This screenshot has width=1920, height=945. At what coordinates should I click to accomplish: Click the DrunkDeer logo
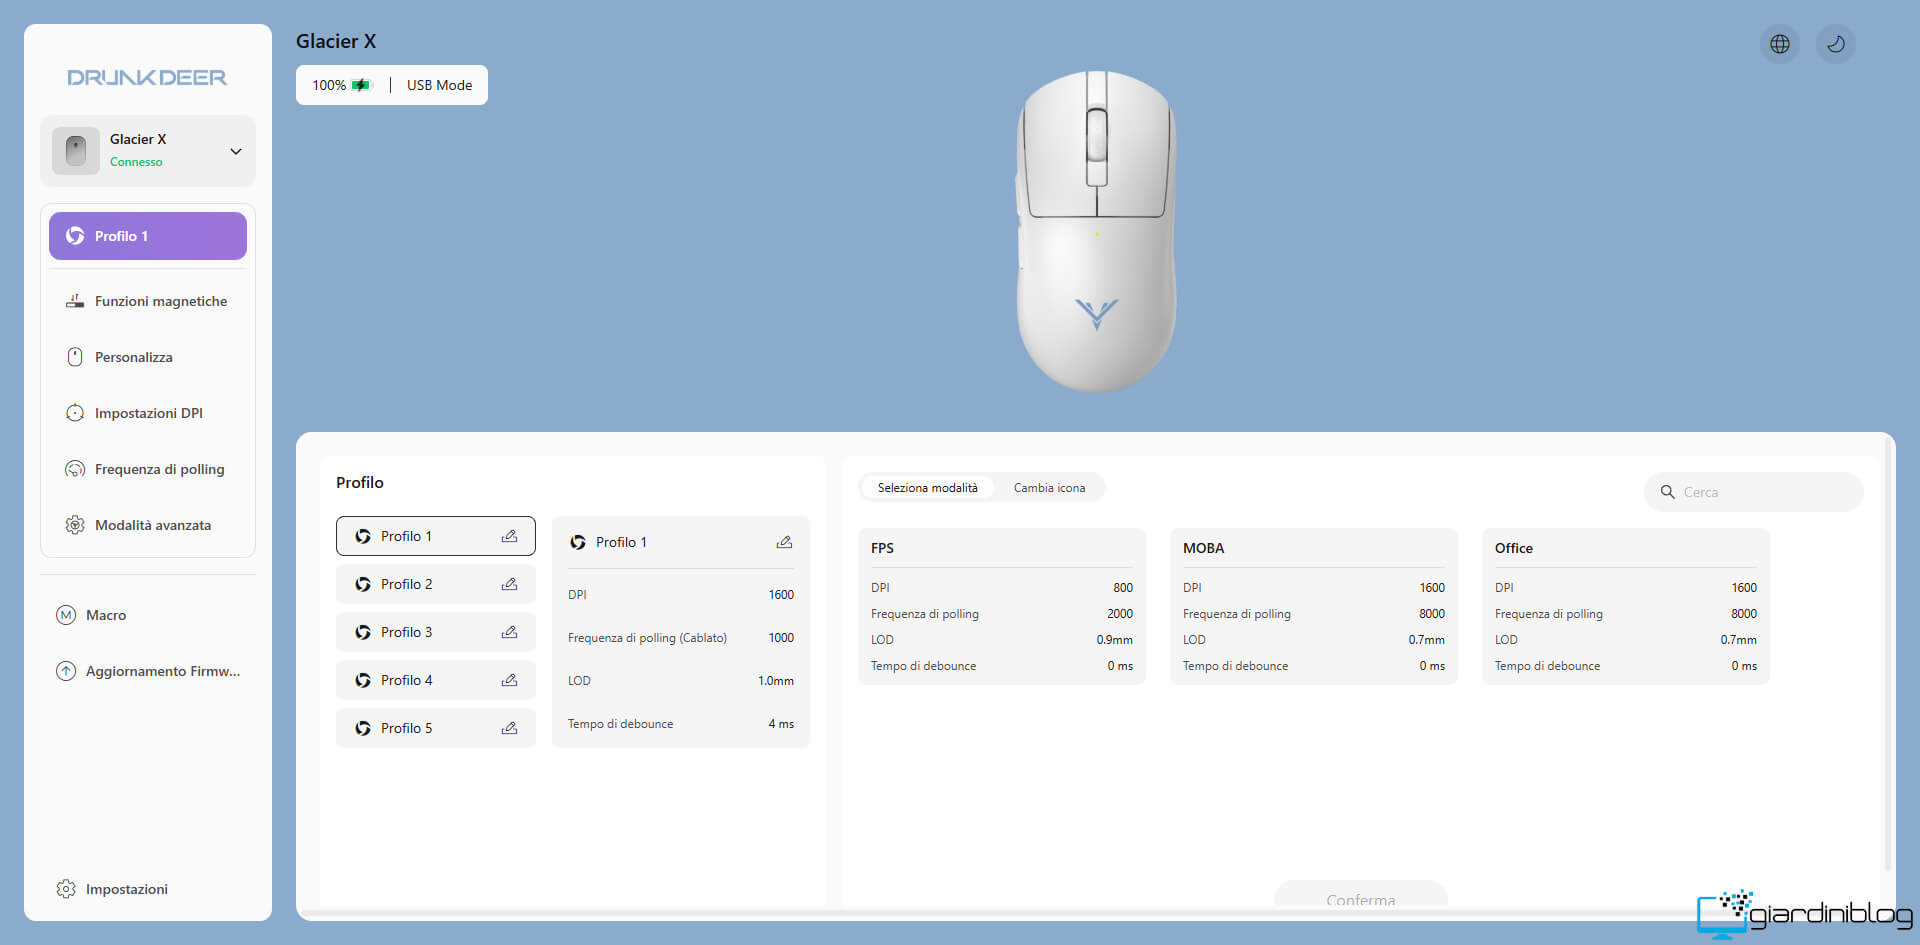[x=147, y=77]
